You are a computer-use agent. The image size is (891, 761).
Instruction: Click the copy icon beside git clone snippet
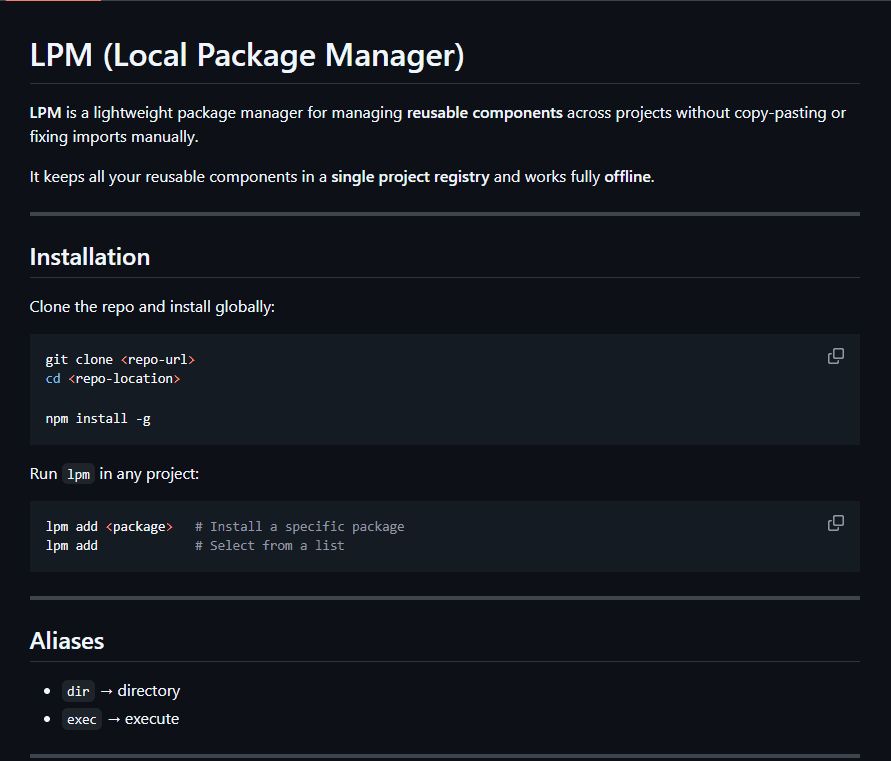coord(836,356)
